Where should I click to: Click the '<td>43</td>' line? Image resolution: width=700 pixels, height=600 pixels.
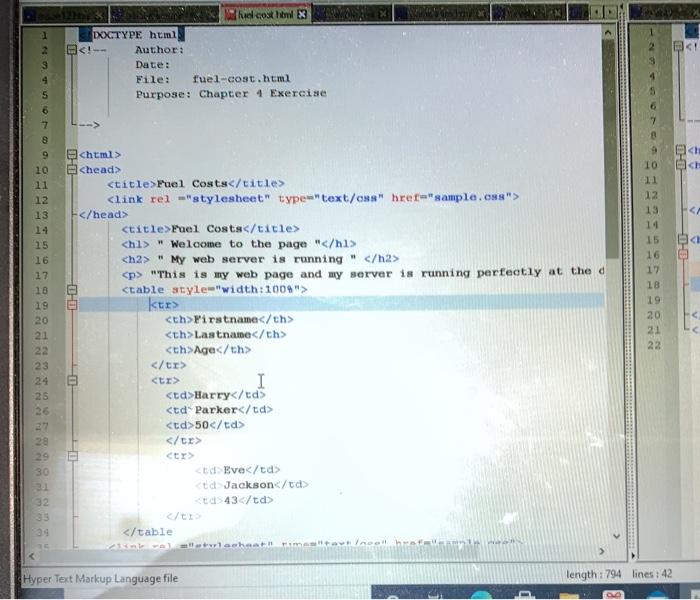234,500
